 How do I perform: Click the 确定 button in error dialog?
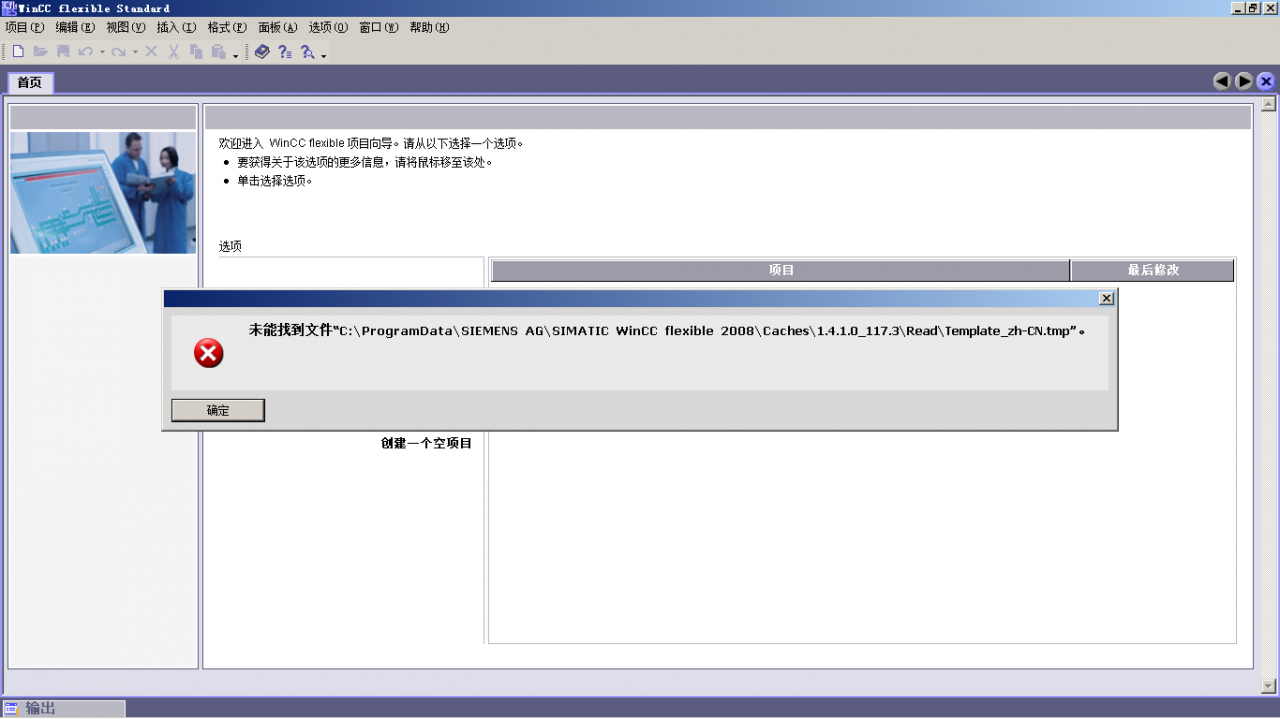point(218,410)
